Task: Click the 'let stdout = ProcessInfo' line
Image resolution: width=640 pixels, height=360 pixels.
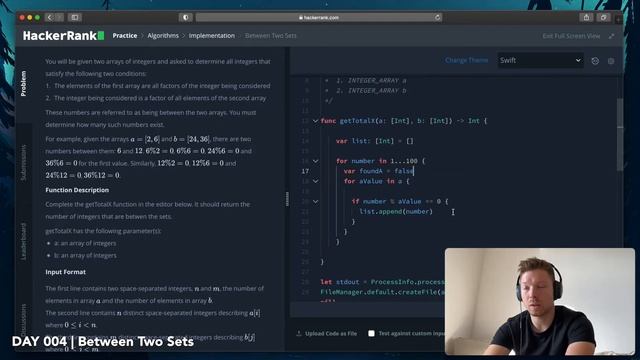Action: coord(382,282)
